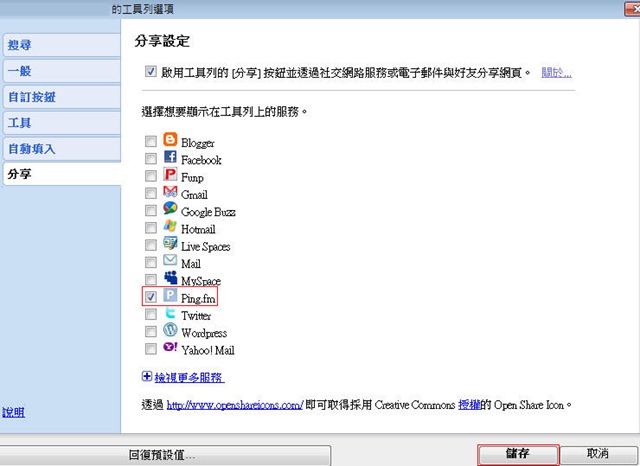Open the 授權 license link
The width and height of the screenshot is (640, 466).
469,405
